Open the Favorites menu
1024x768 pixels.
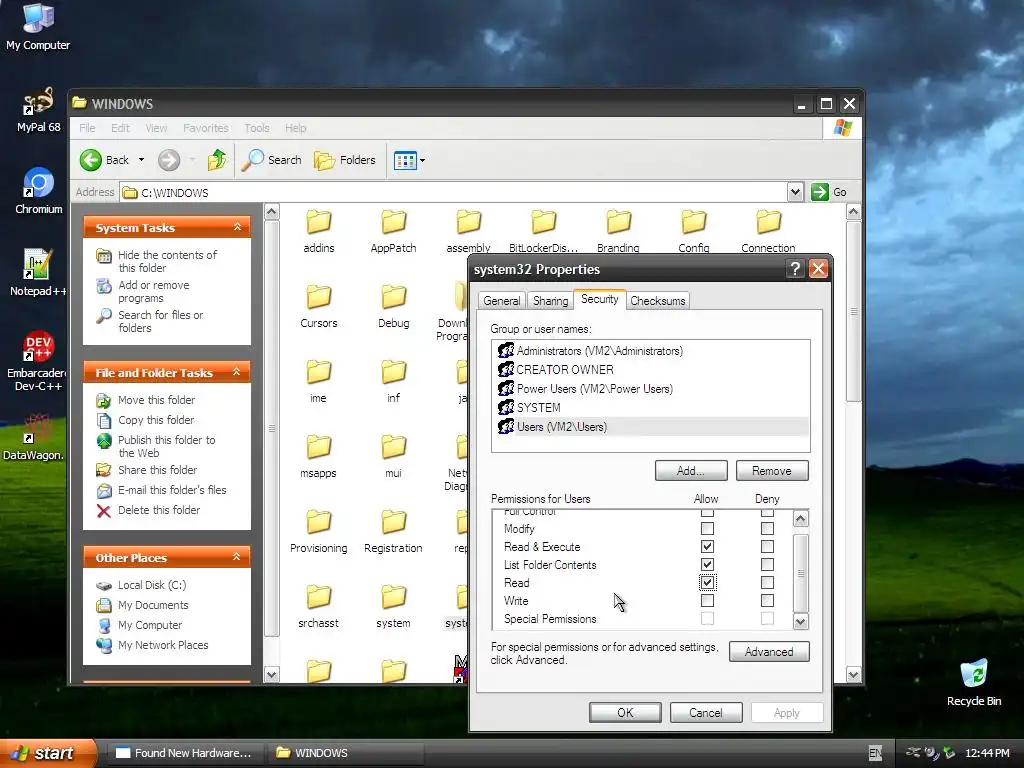tap(206, 128)
